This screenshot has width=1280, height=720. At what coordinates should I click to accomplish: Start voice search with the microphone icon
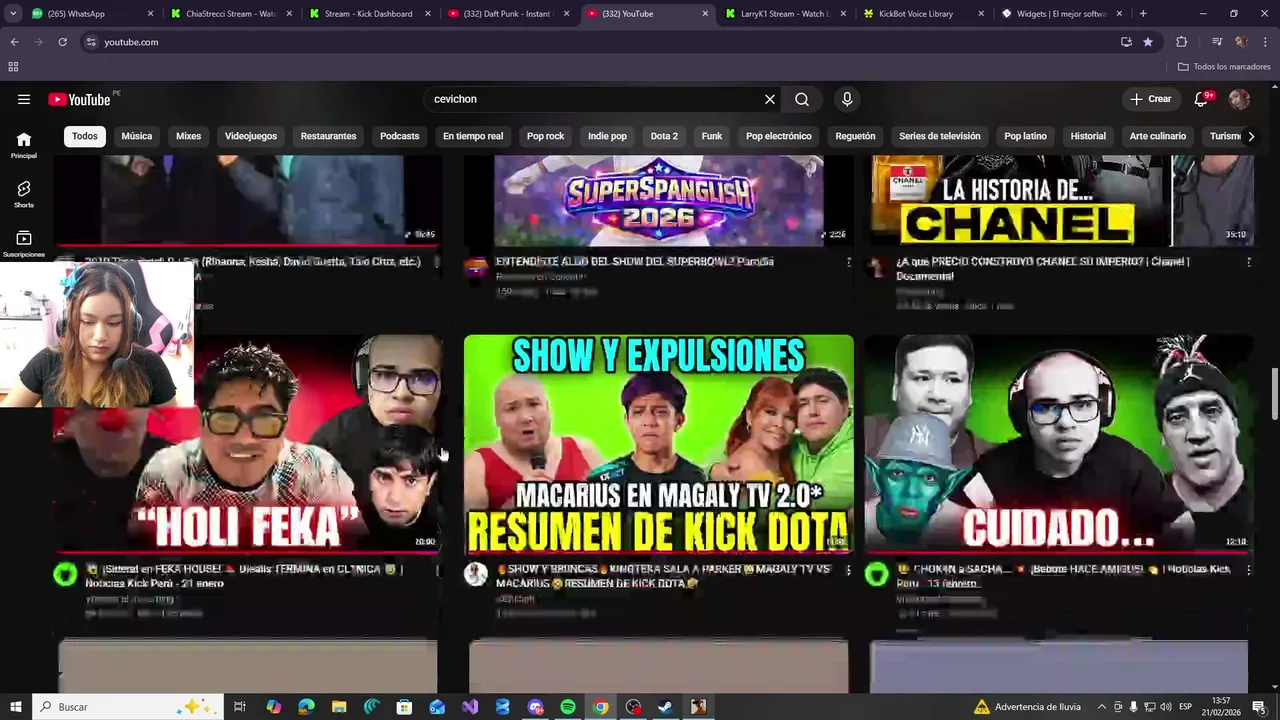[x=847, y=99]
